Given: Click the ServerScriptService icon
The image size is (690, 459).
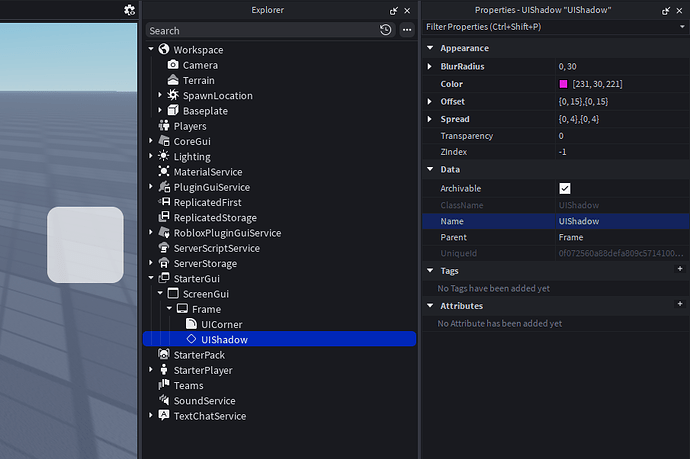Looking at the screenshot, I should point(164,248).
